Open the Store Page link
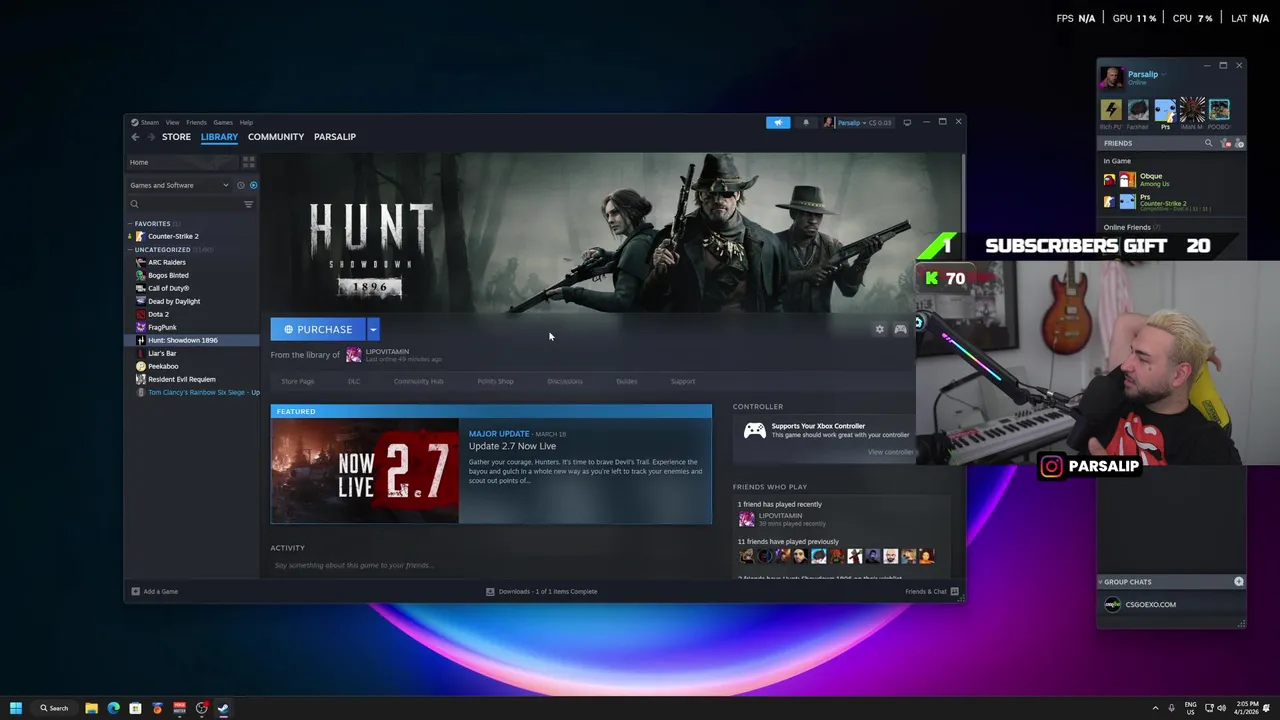The image size is (1280, 720). [298, 381]
